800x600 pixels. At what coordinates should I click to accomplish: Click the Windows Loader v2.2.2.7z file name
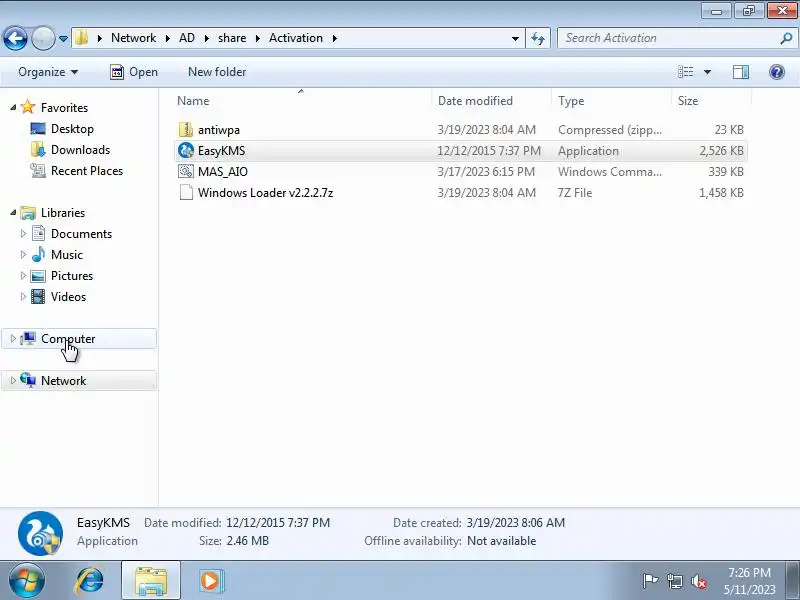tap(265, 192)
